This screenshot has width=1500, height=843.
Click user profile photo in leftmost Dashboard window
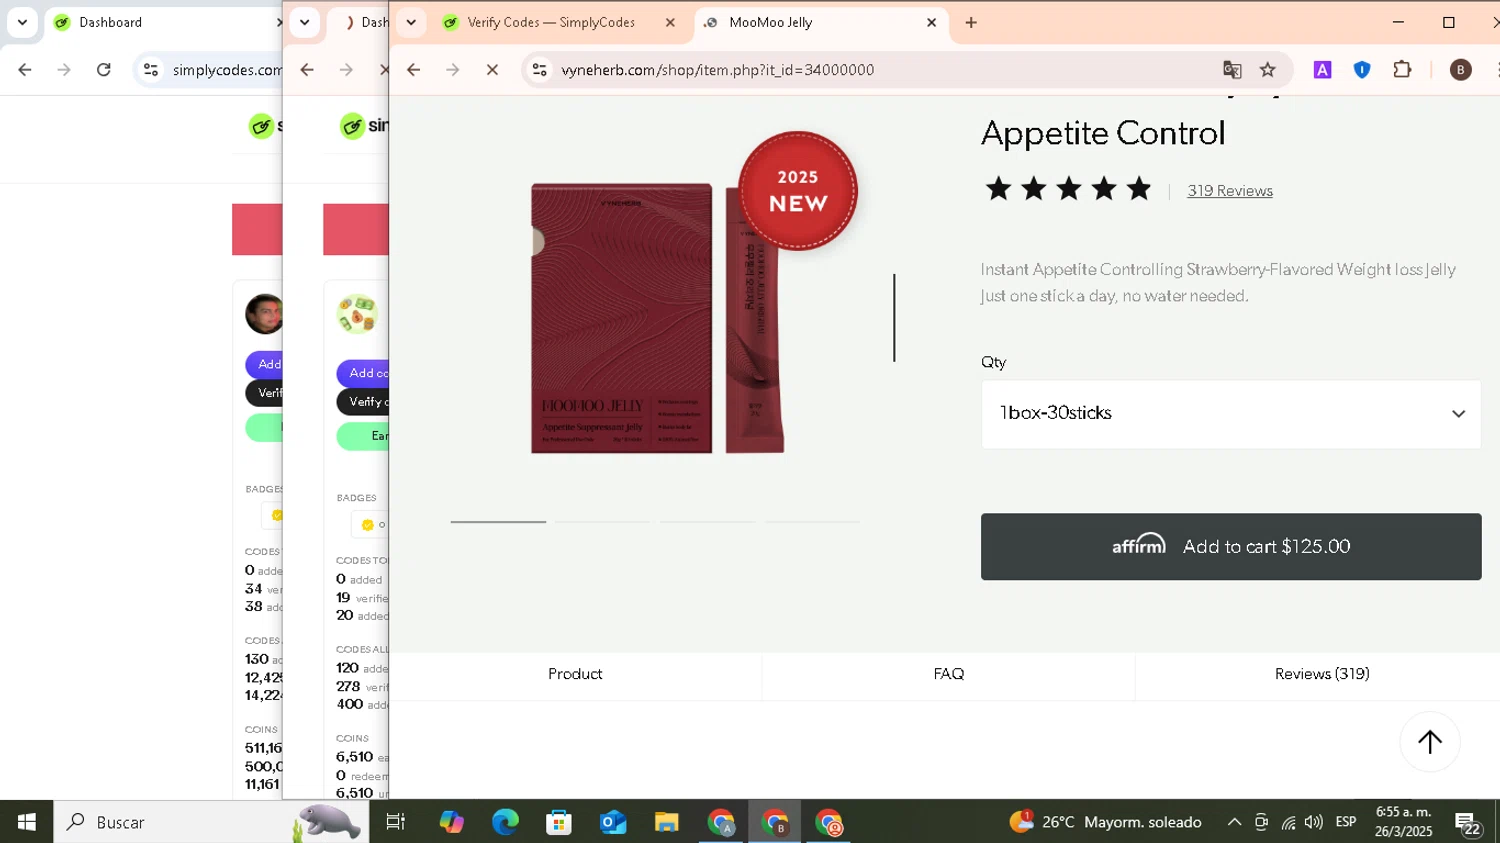[x=264, y=314]
